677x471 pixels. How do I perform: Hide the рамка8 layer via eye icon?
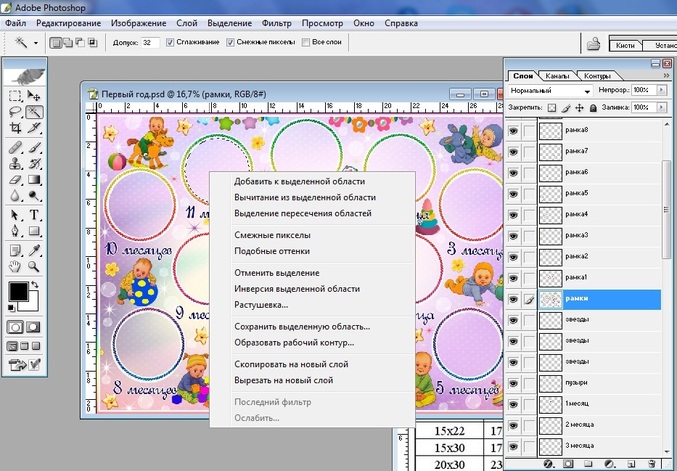514,130
